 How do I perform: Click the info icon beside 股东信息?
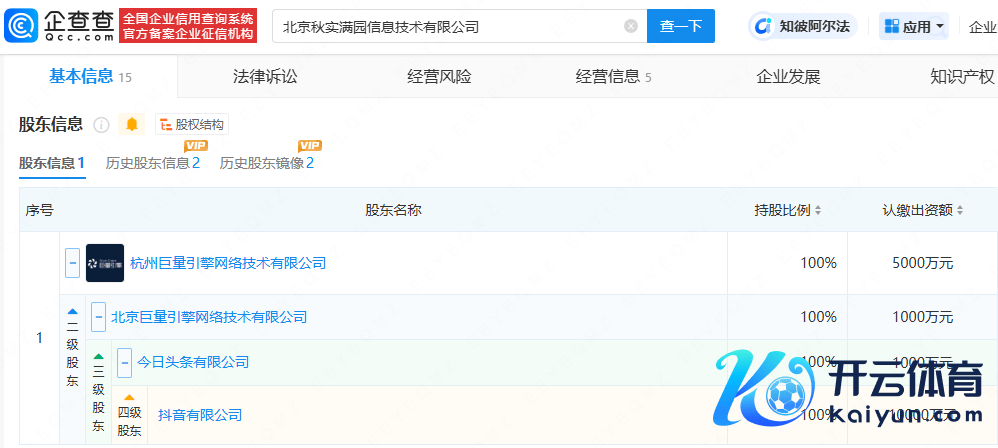point(101,125)
